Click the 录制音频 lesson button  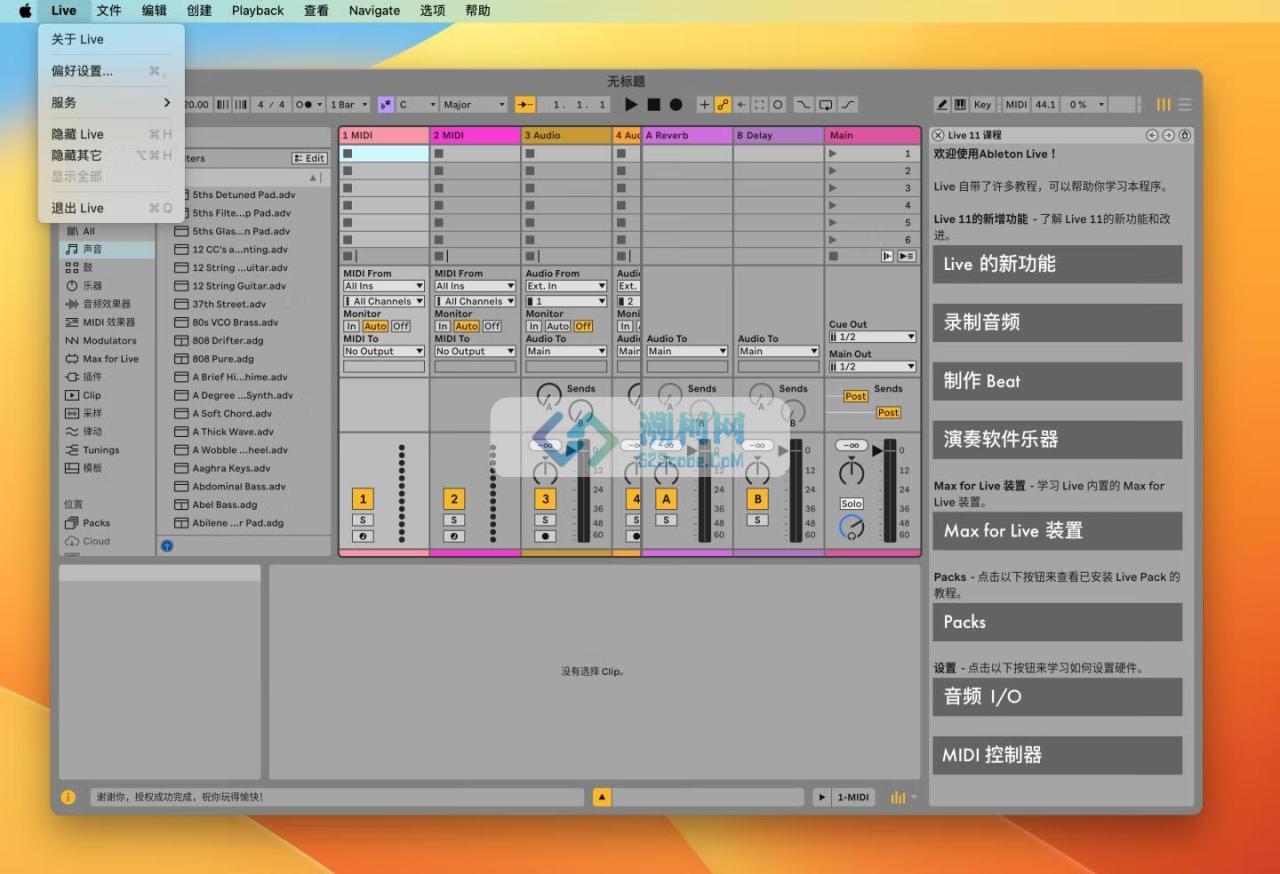pos(1057,322)
